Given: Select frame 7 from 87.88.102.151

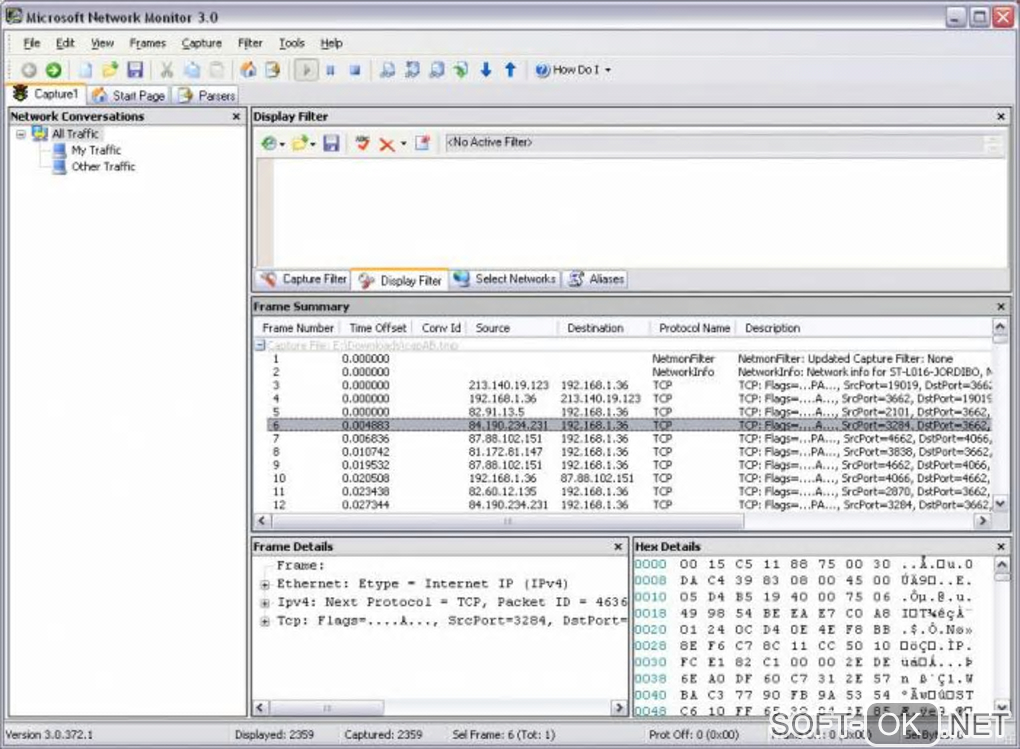Looking at the screenshot, I should 628,439.
